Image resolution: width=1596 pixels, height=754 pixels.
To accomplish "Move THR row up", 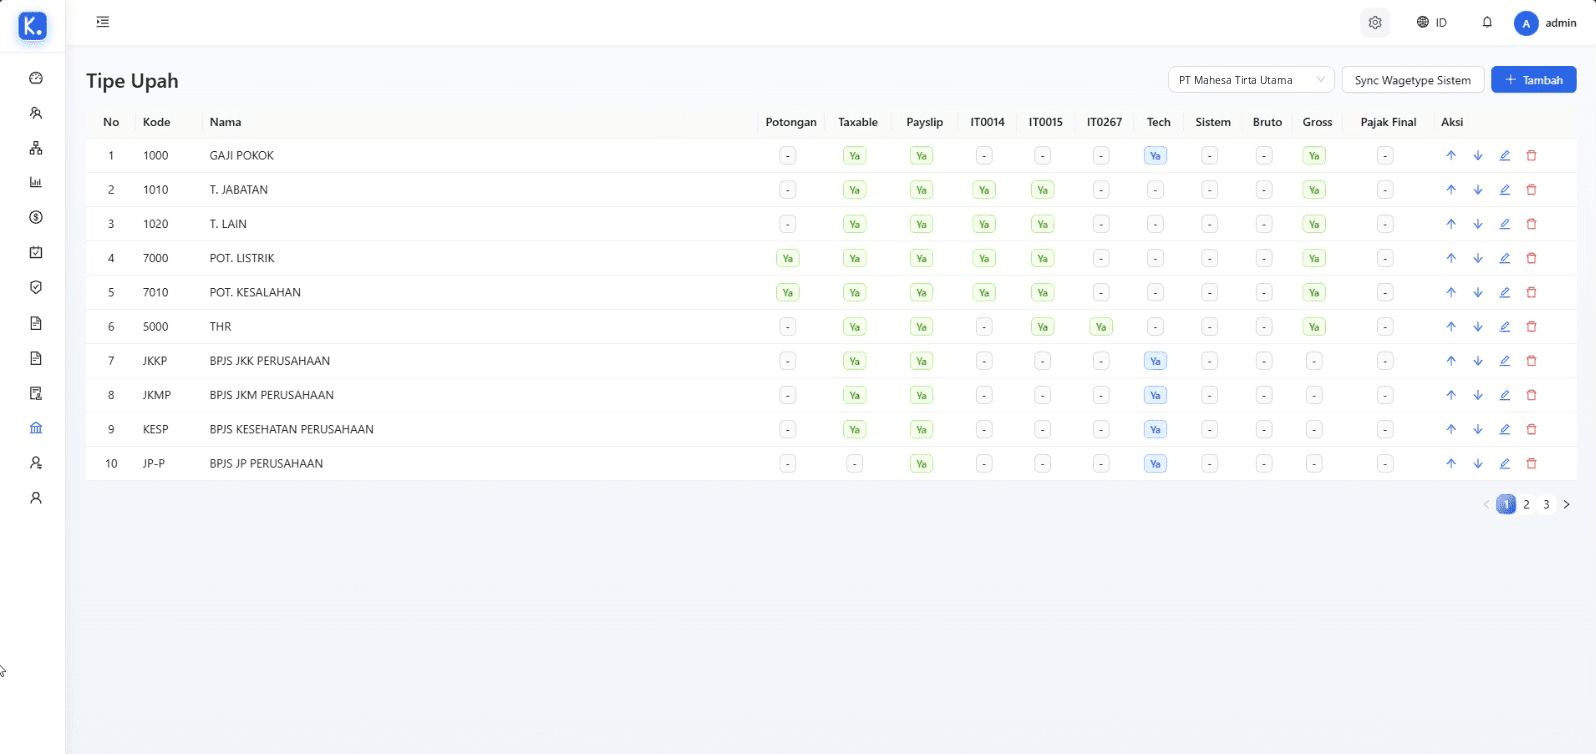I will [x=1451, y=327].
